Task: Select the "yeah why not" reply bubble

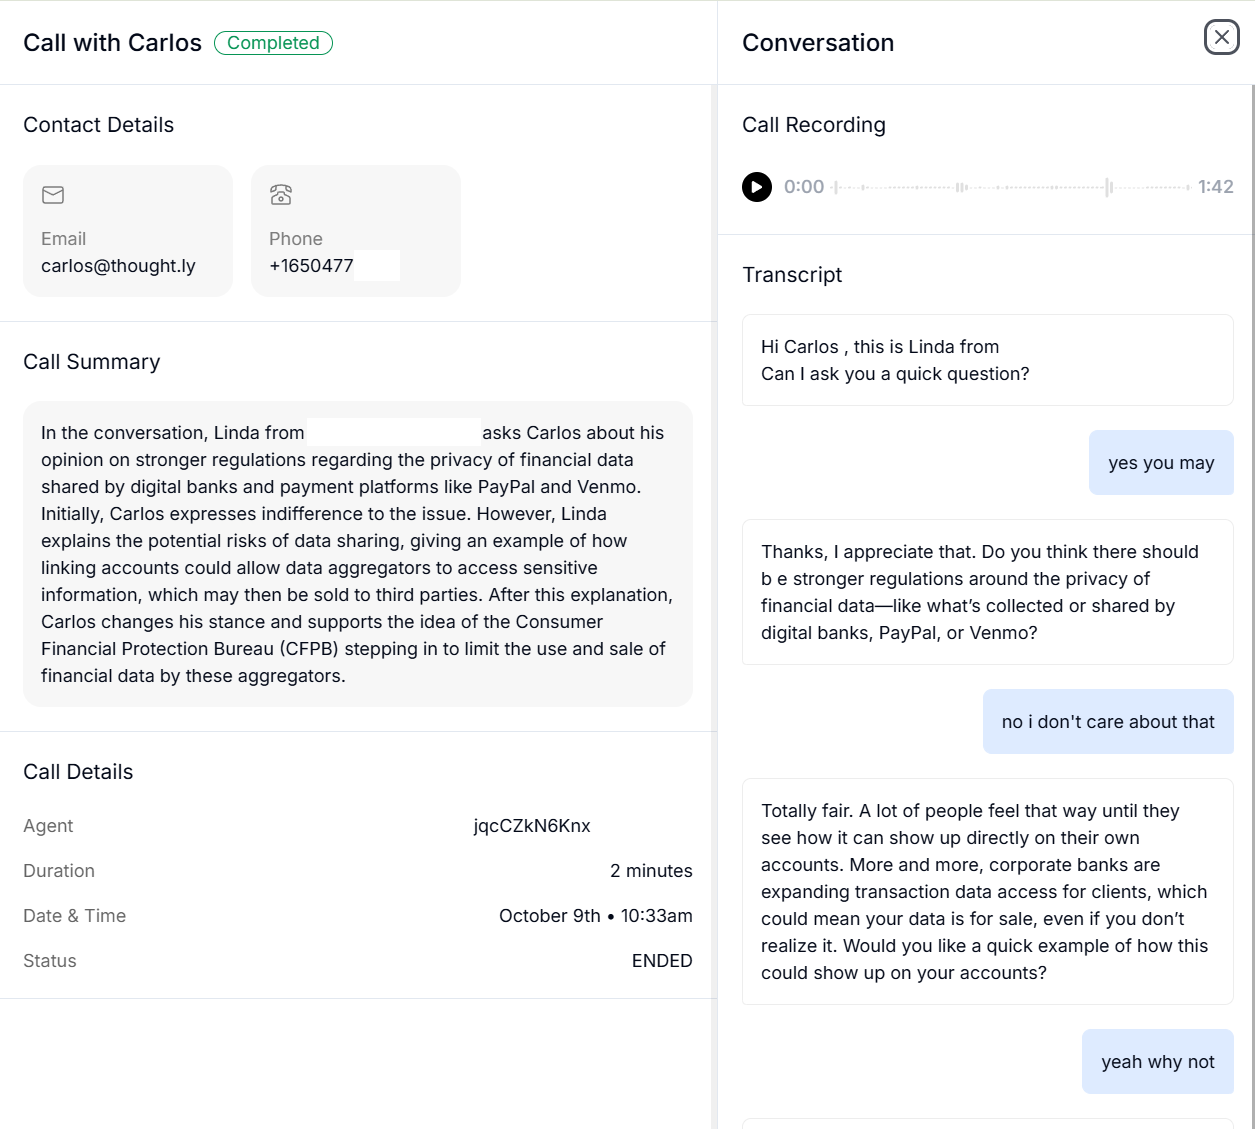Action: click(x=1158, y=1062)
